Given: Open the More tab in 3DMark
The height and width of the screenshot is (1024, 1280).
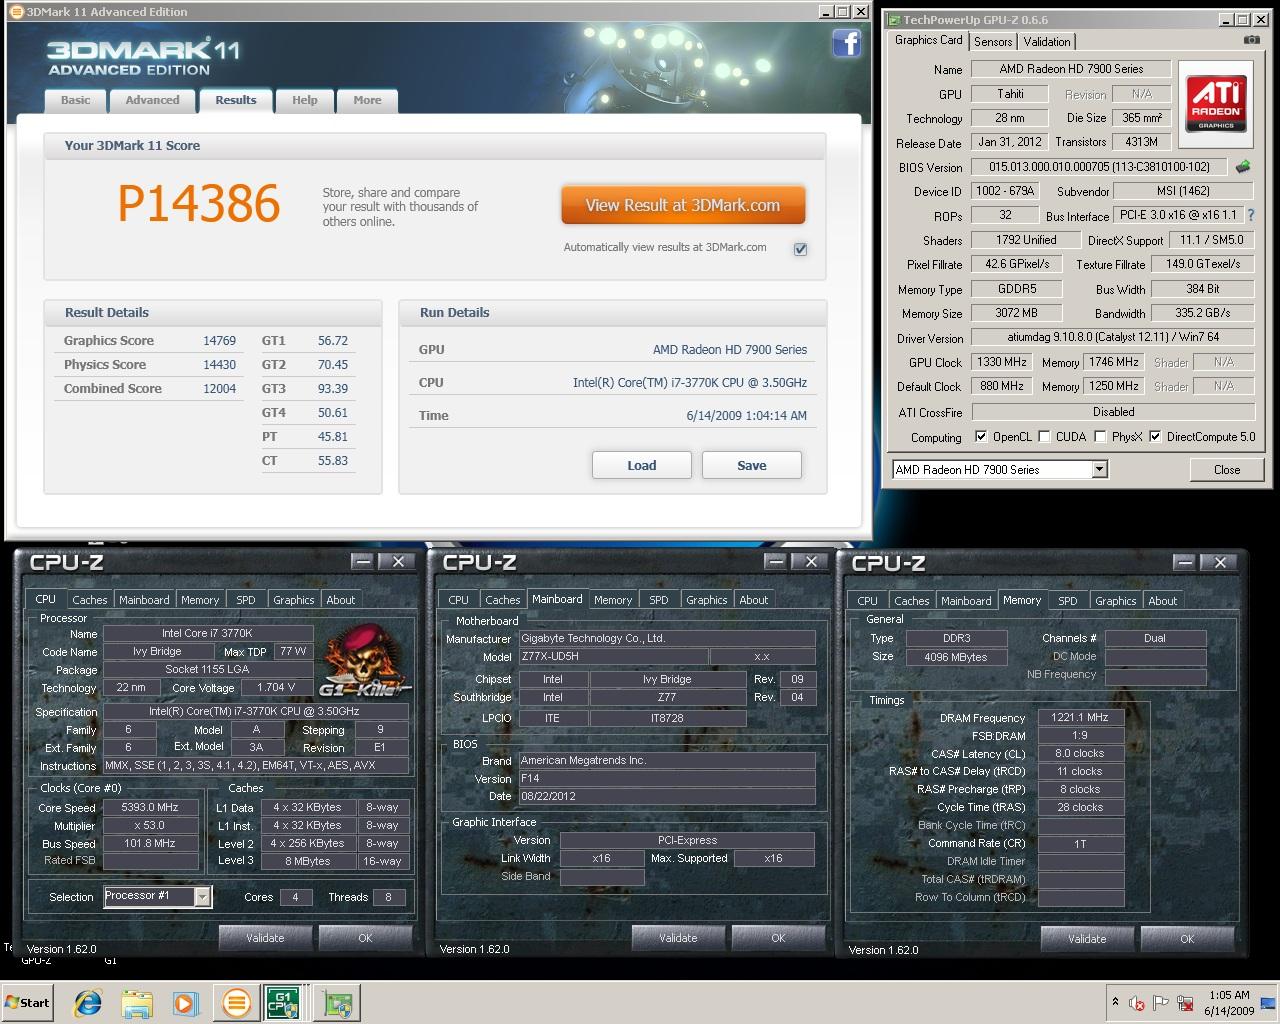Looking at the screenshot, I should [x=367, y=100].
